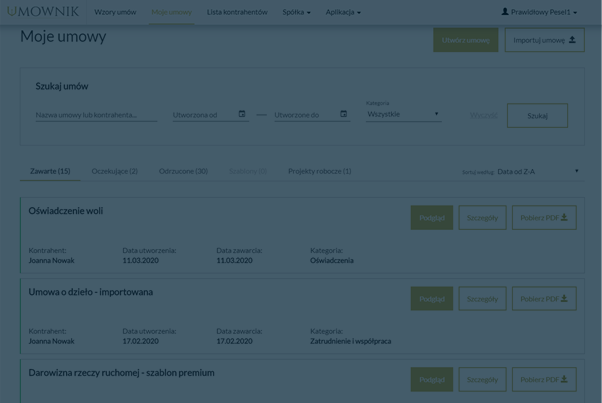Expand the Spółka dropdown menu
The image size is (602, 403).
(296, 12)
